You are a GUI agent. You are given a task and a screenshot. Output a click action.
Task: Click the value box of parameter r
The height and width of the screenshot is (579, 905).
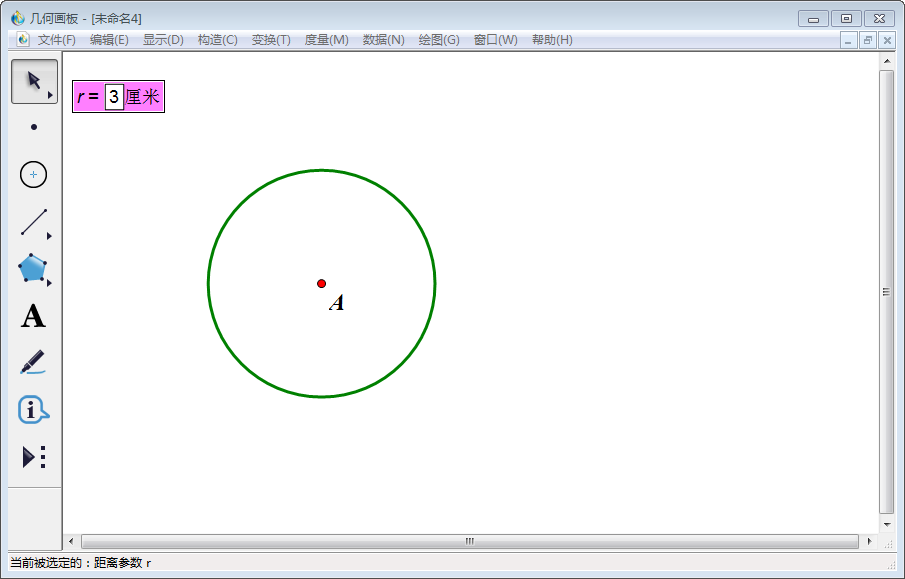click(114, 96)
